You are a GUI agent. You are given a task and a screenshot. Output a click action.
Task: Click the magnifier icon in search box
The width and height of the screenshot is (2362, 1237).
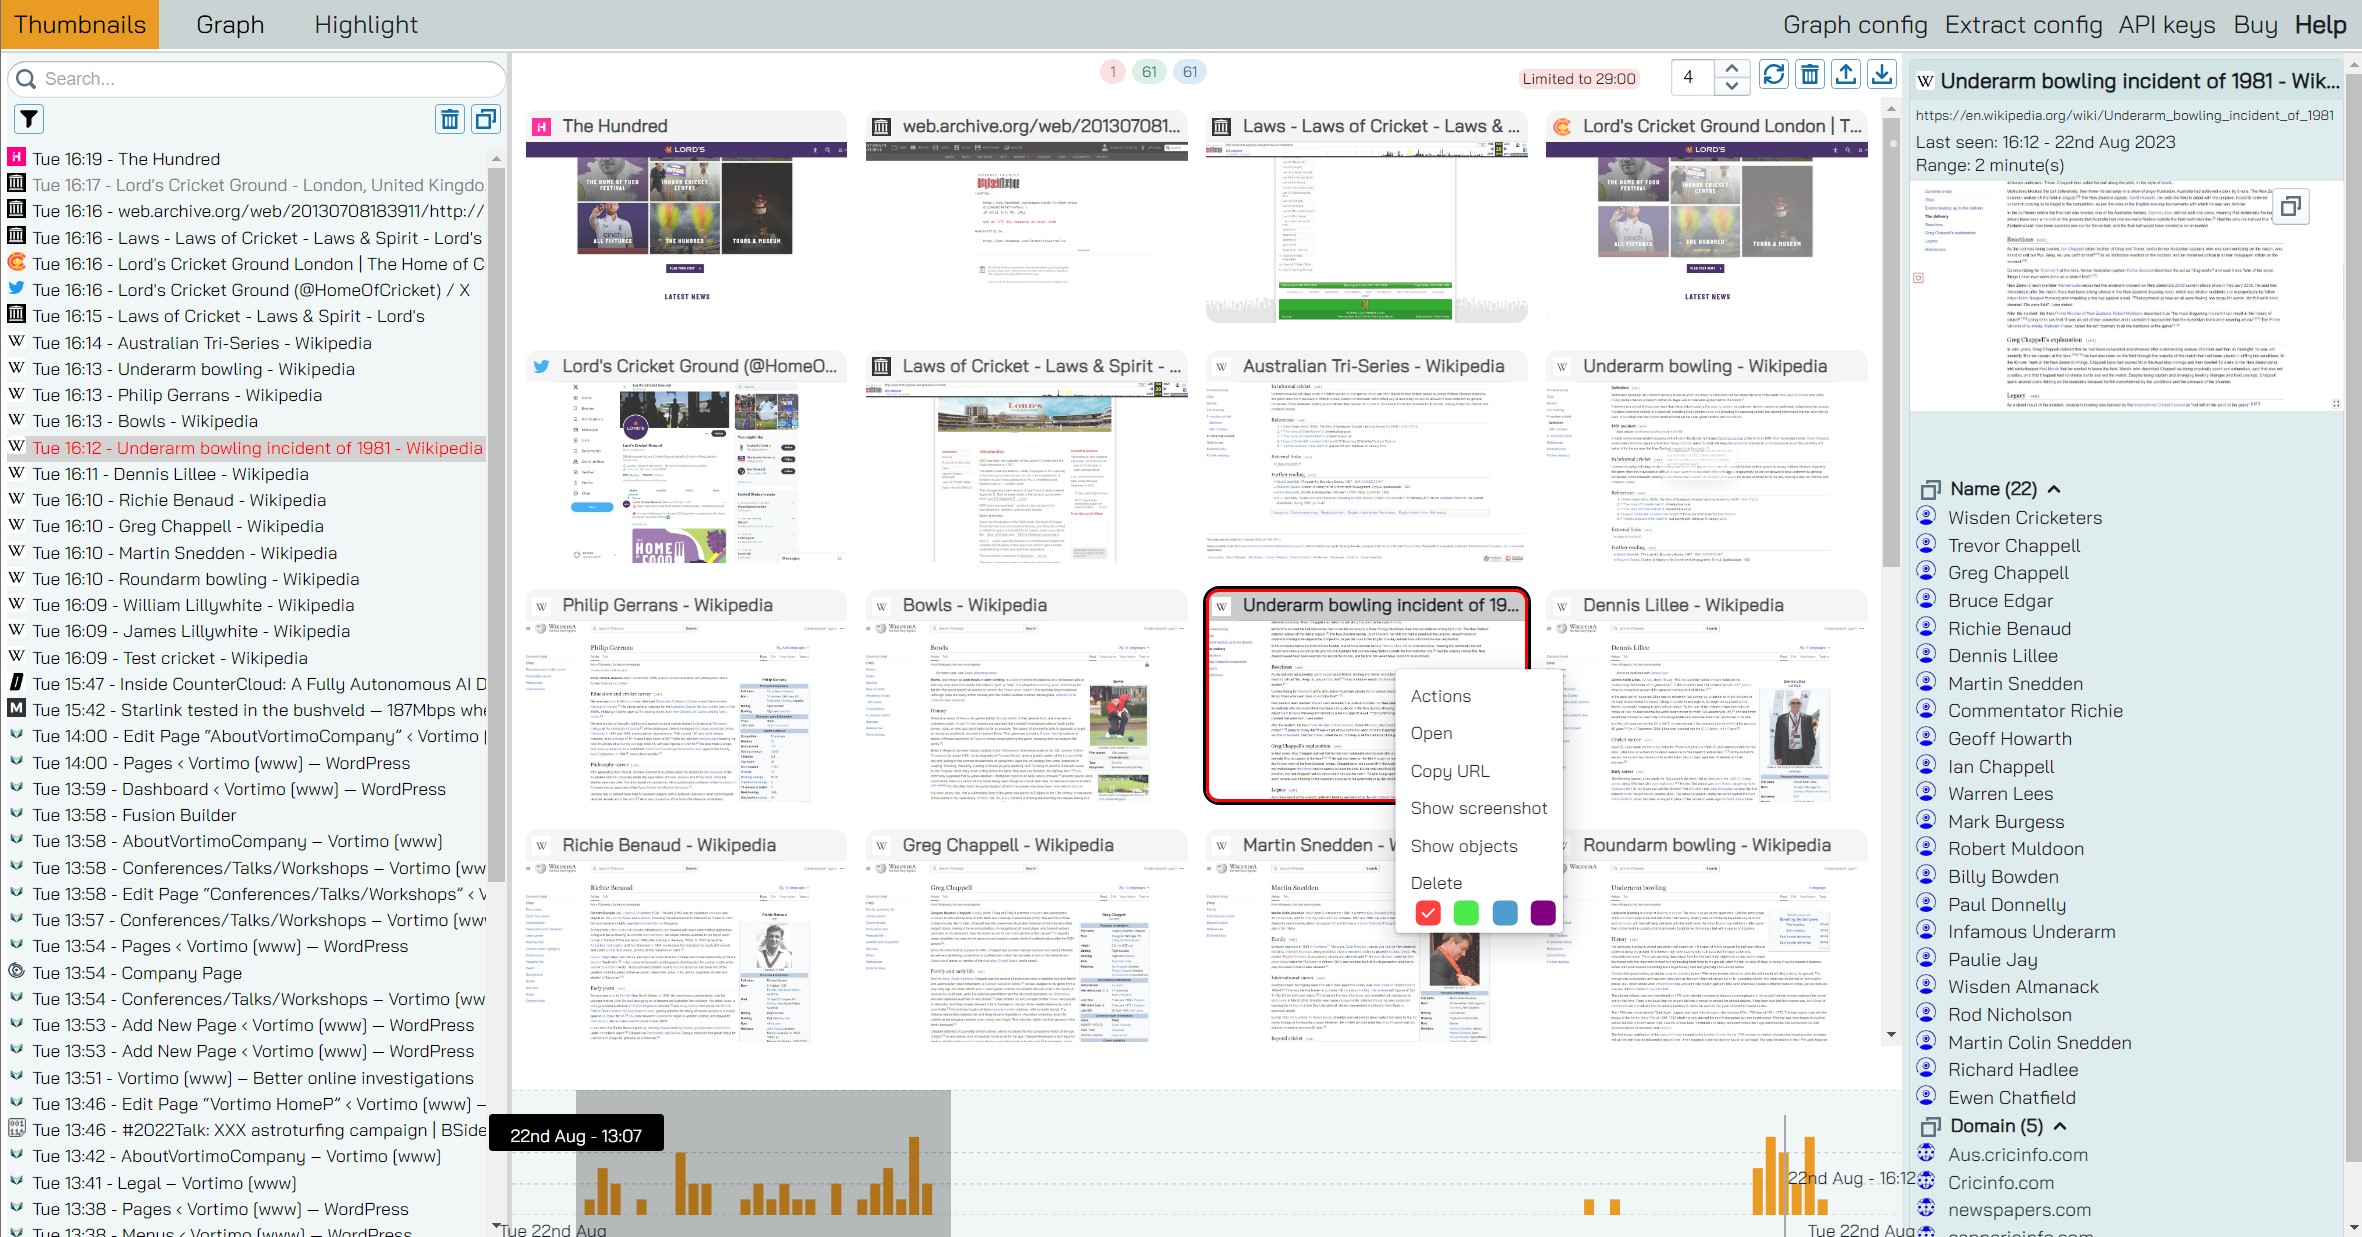(x=27, y=79)
